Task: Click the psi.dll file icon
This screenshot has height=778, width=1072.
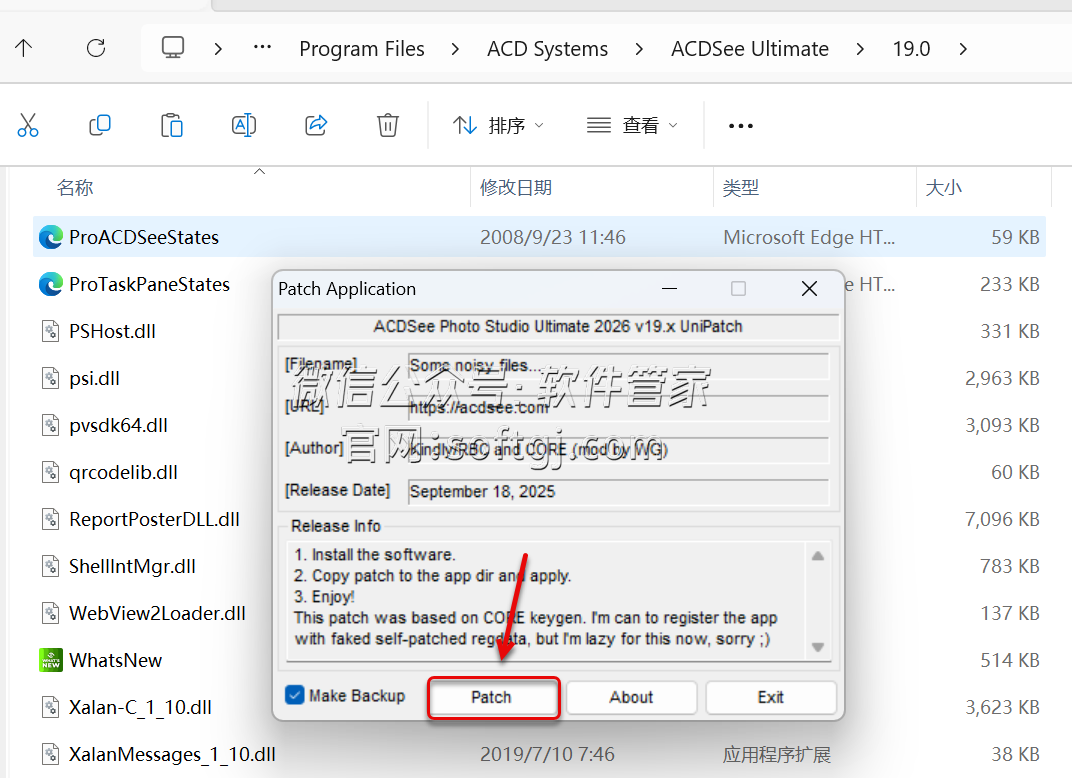Action: [x=51, y=378]
